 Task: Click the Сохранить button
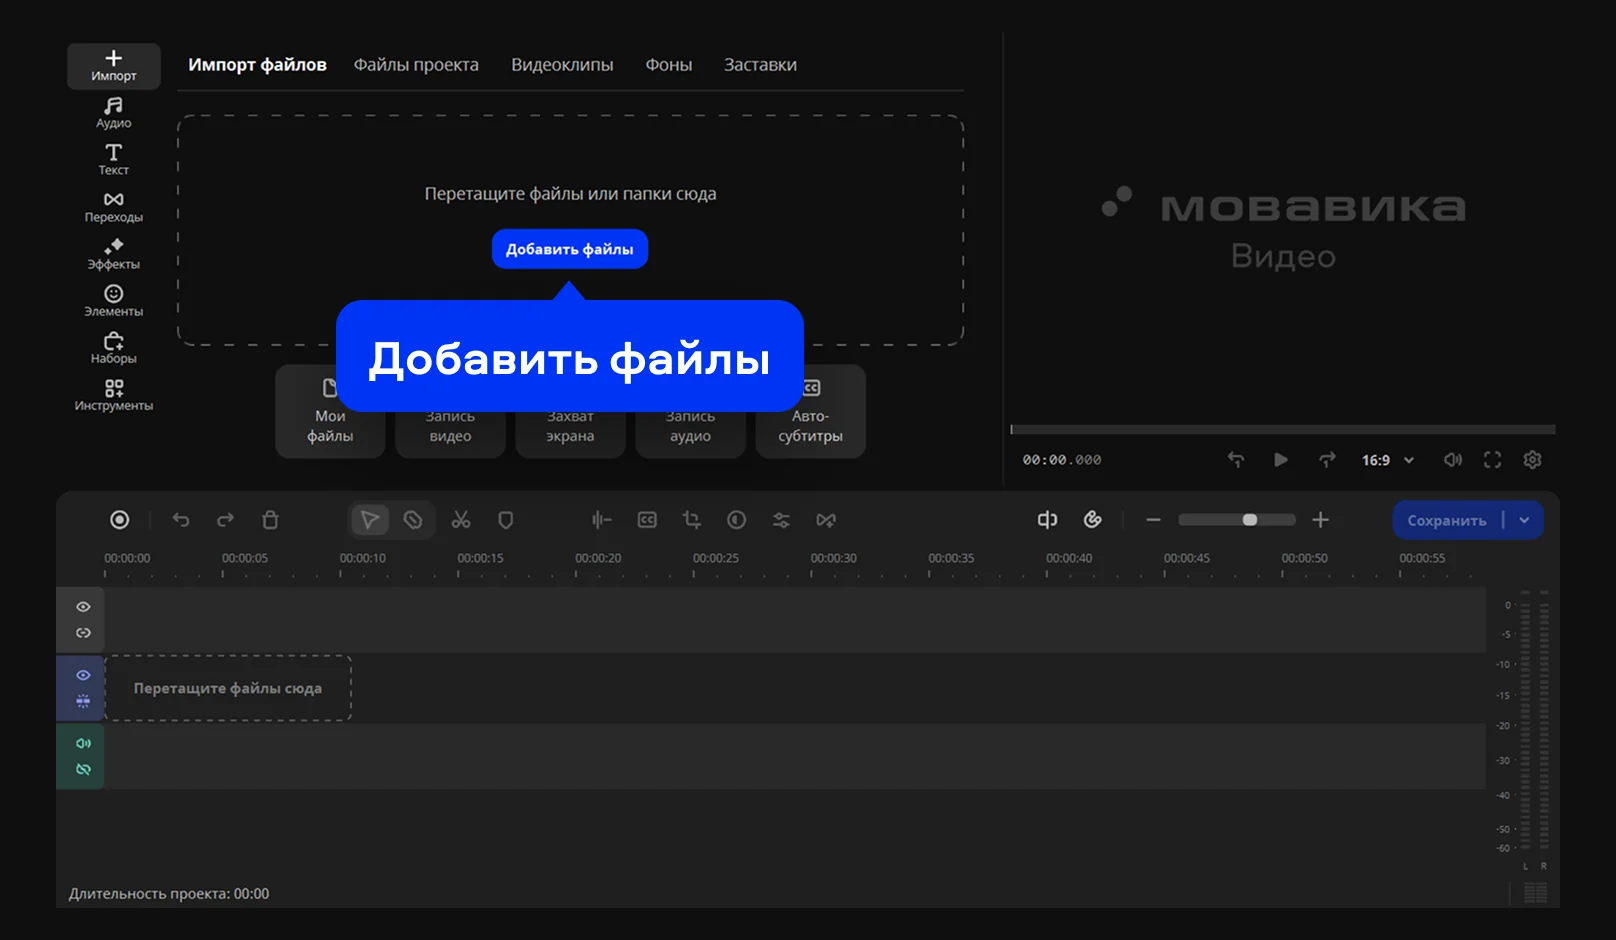point(1446,520)
